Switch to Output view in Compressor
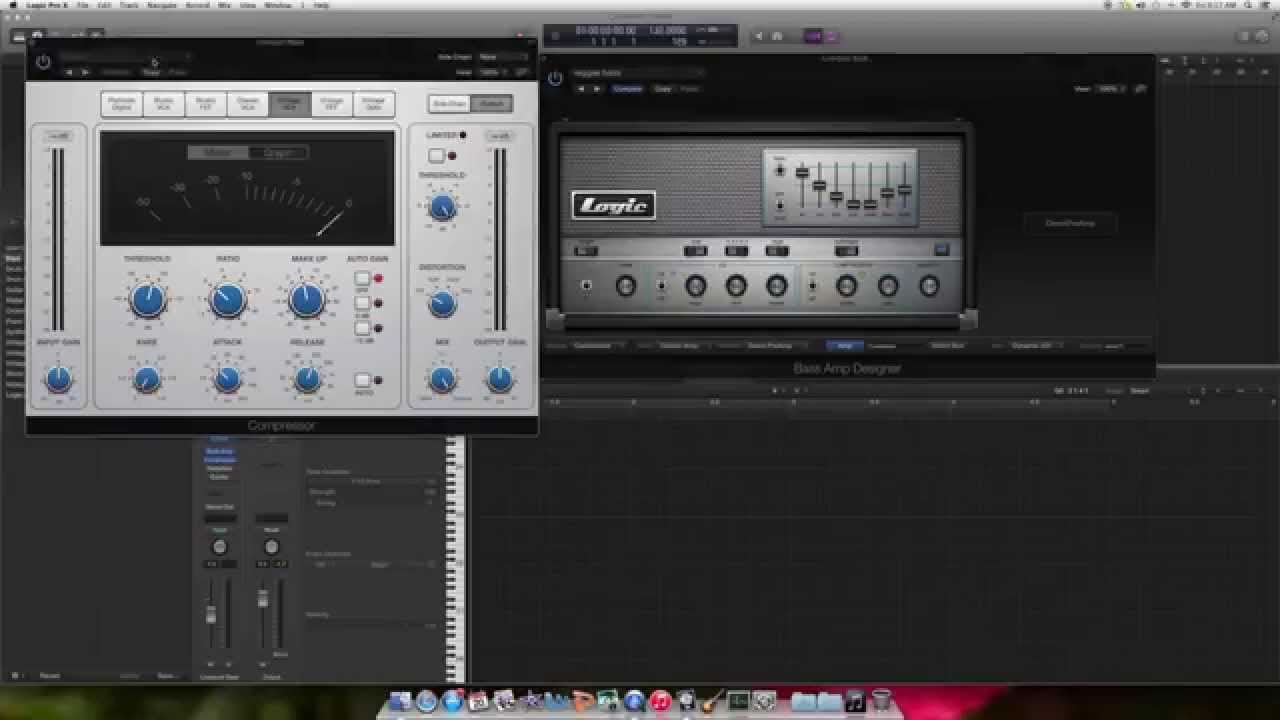 [x=491, y=103]
